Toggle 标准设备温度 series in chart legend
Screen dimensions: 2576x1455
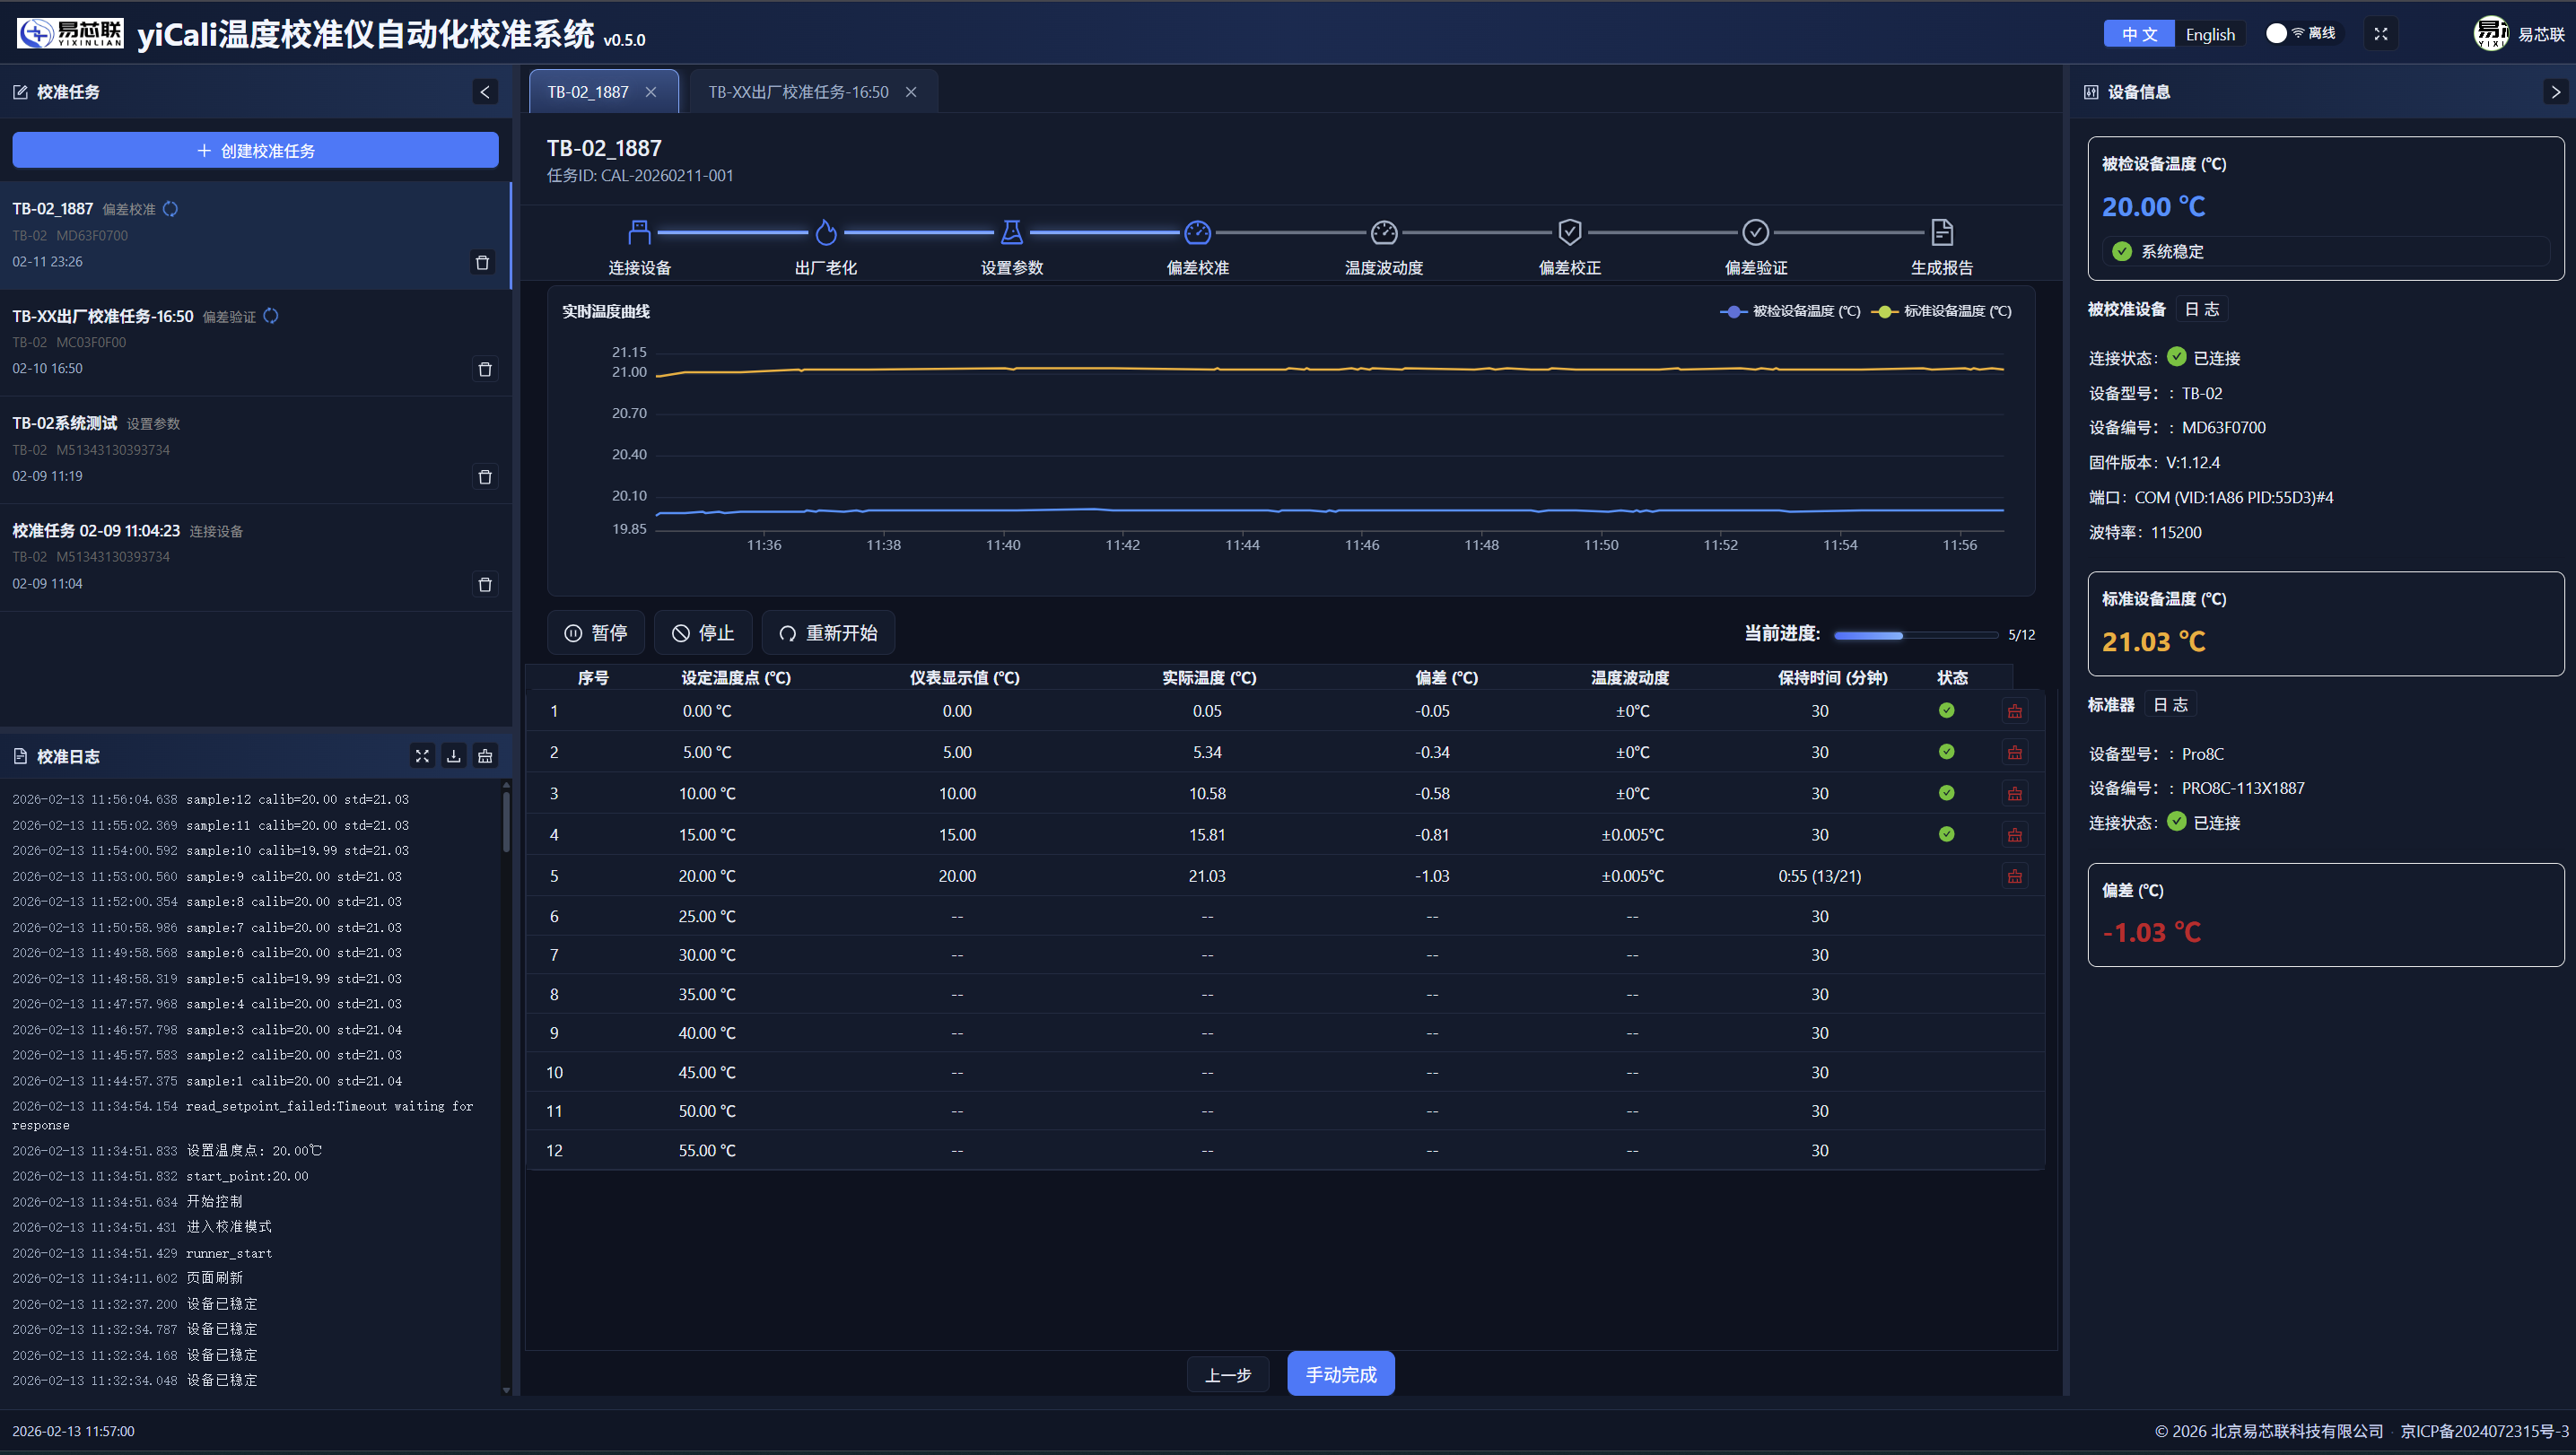point(1941,311)
